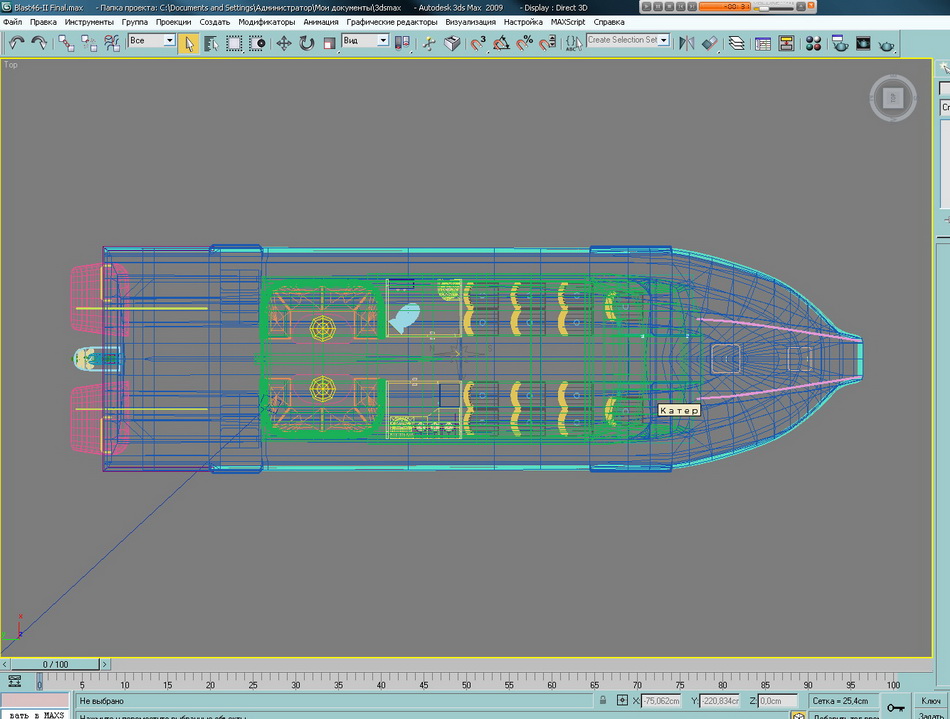Open the Layer Manager
950x719 pixels.
(736, 43)
